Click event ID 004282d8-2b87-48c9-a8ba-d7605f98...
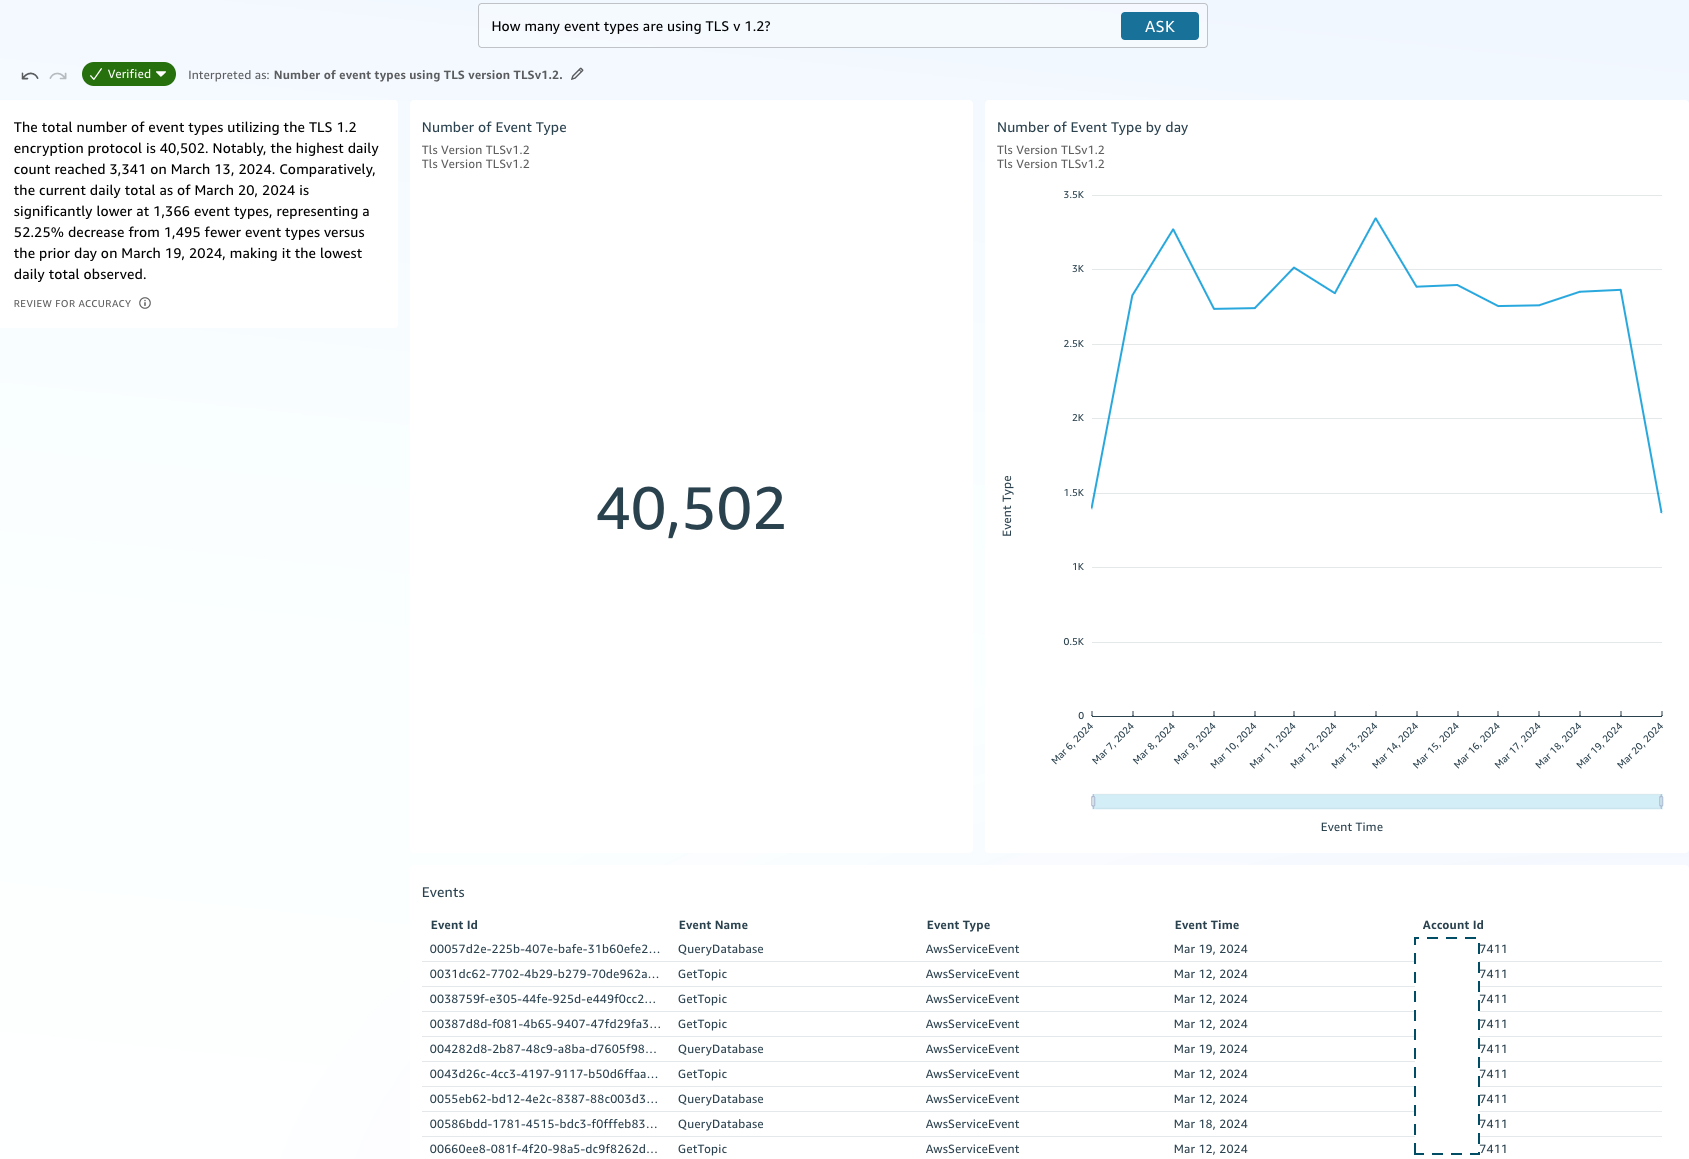The height and width of the screenshot is (1159, 1689). (x=545, y=1049)
